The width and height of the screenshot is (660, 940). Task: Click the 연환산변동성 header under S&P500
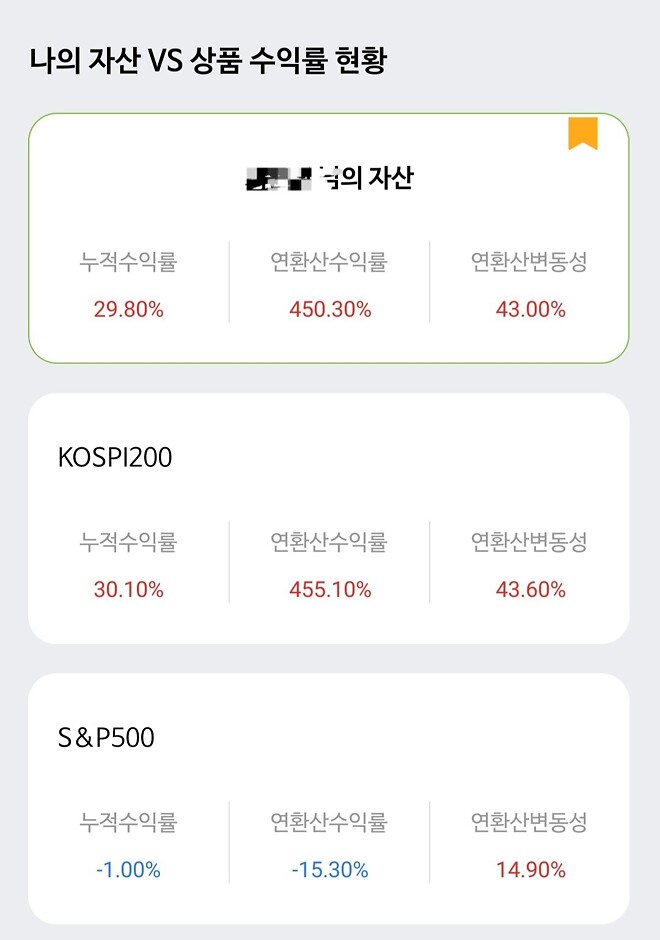(533, 822)
